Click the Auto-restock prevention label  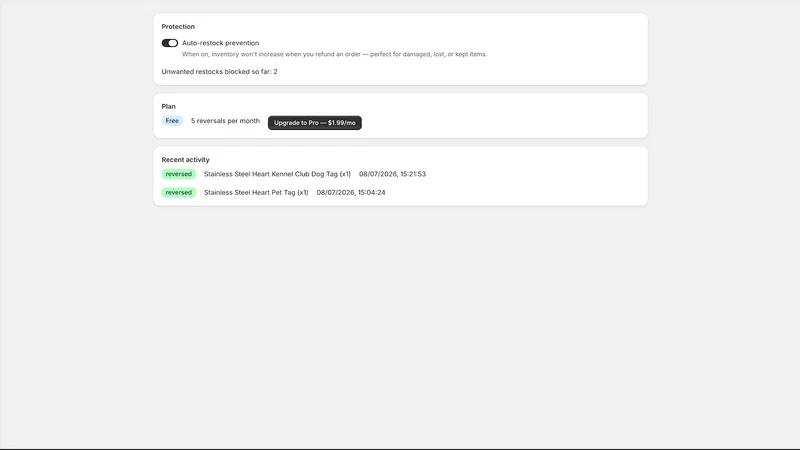[x=220, y=43]
